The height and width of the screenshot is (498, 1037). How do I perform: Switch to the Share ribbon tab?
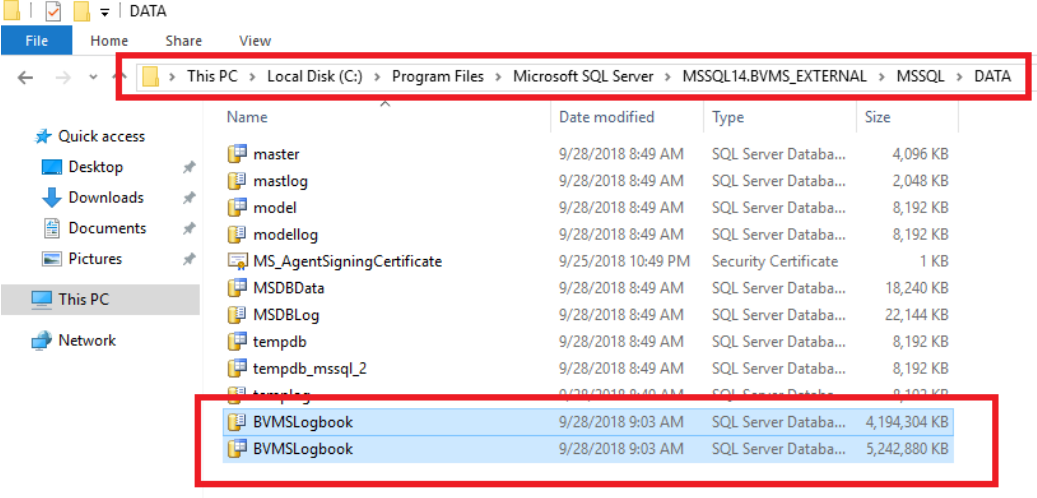(183, 40)
